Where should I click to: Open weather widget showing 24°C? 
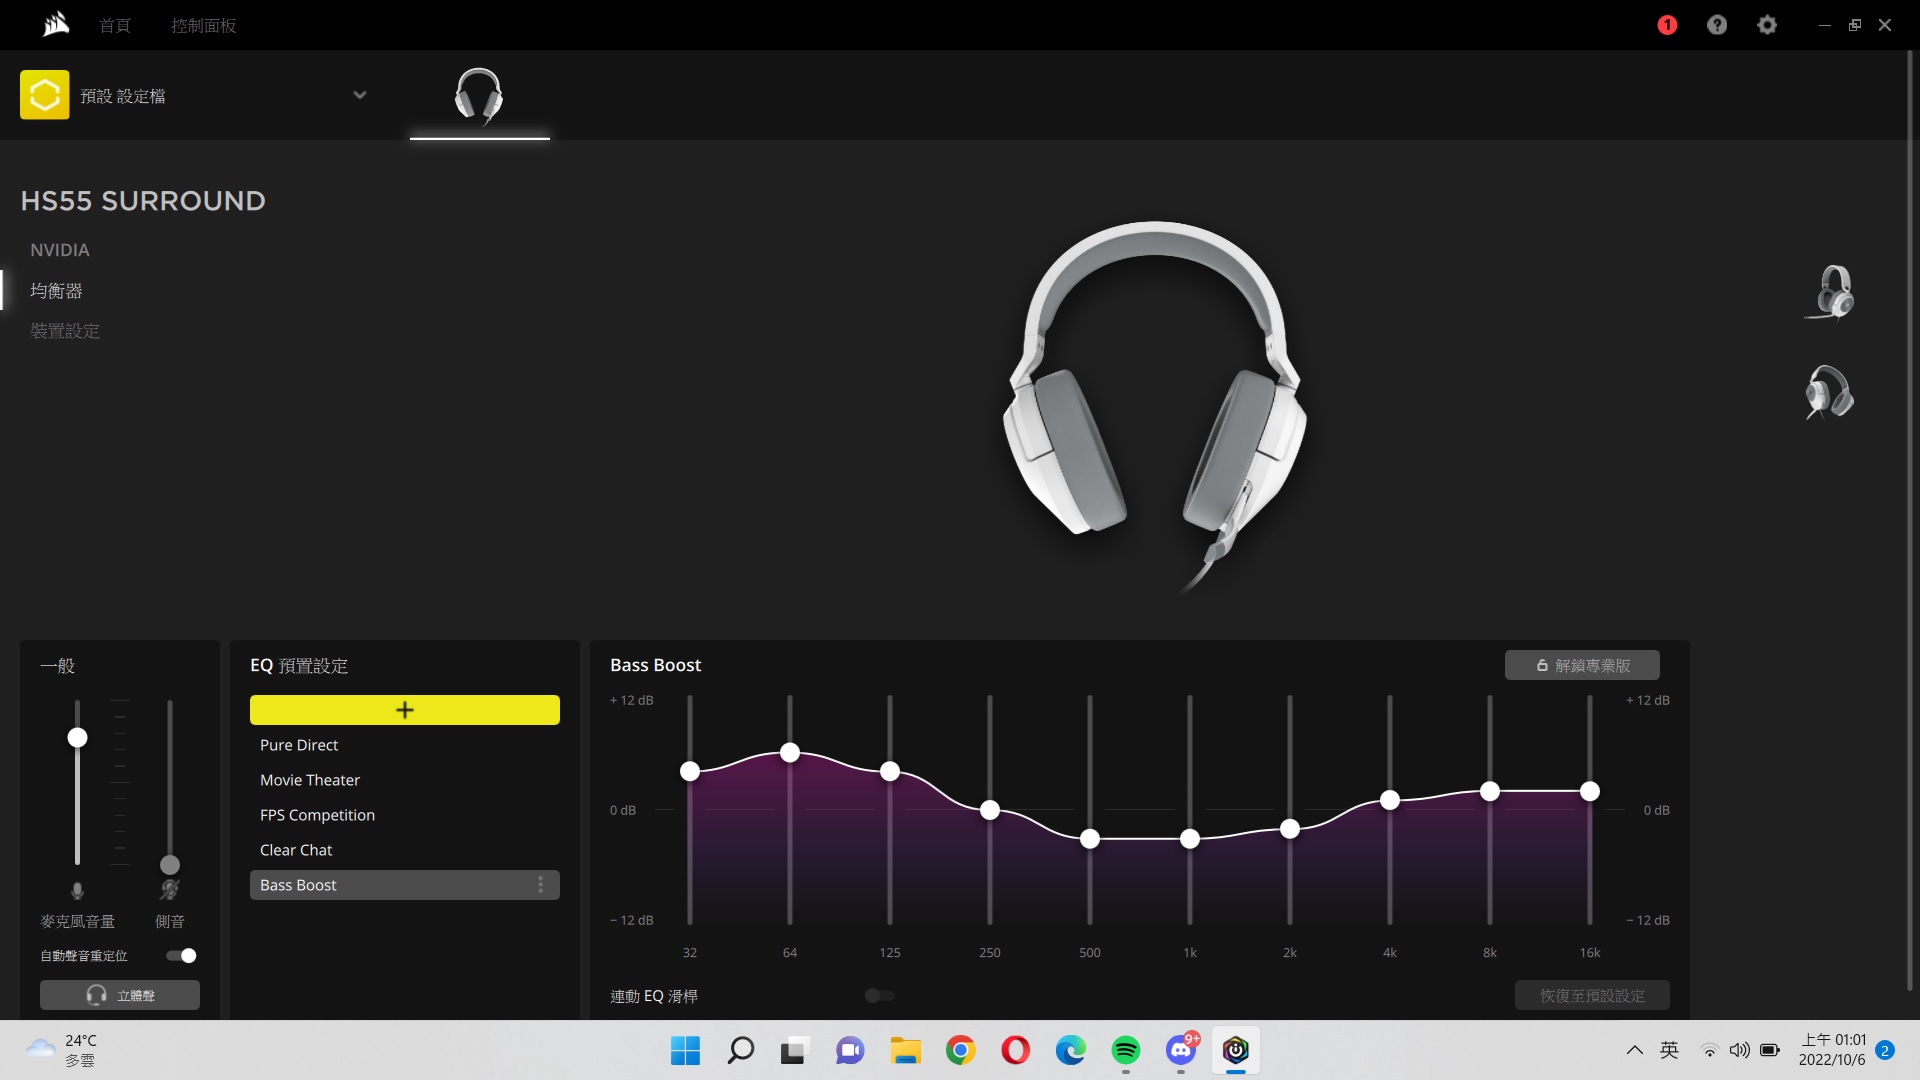[62, 1050]
